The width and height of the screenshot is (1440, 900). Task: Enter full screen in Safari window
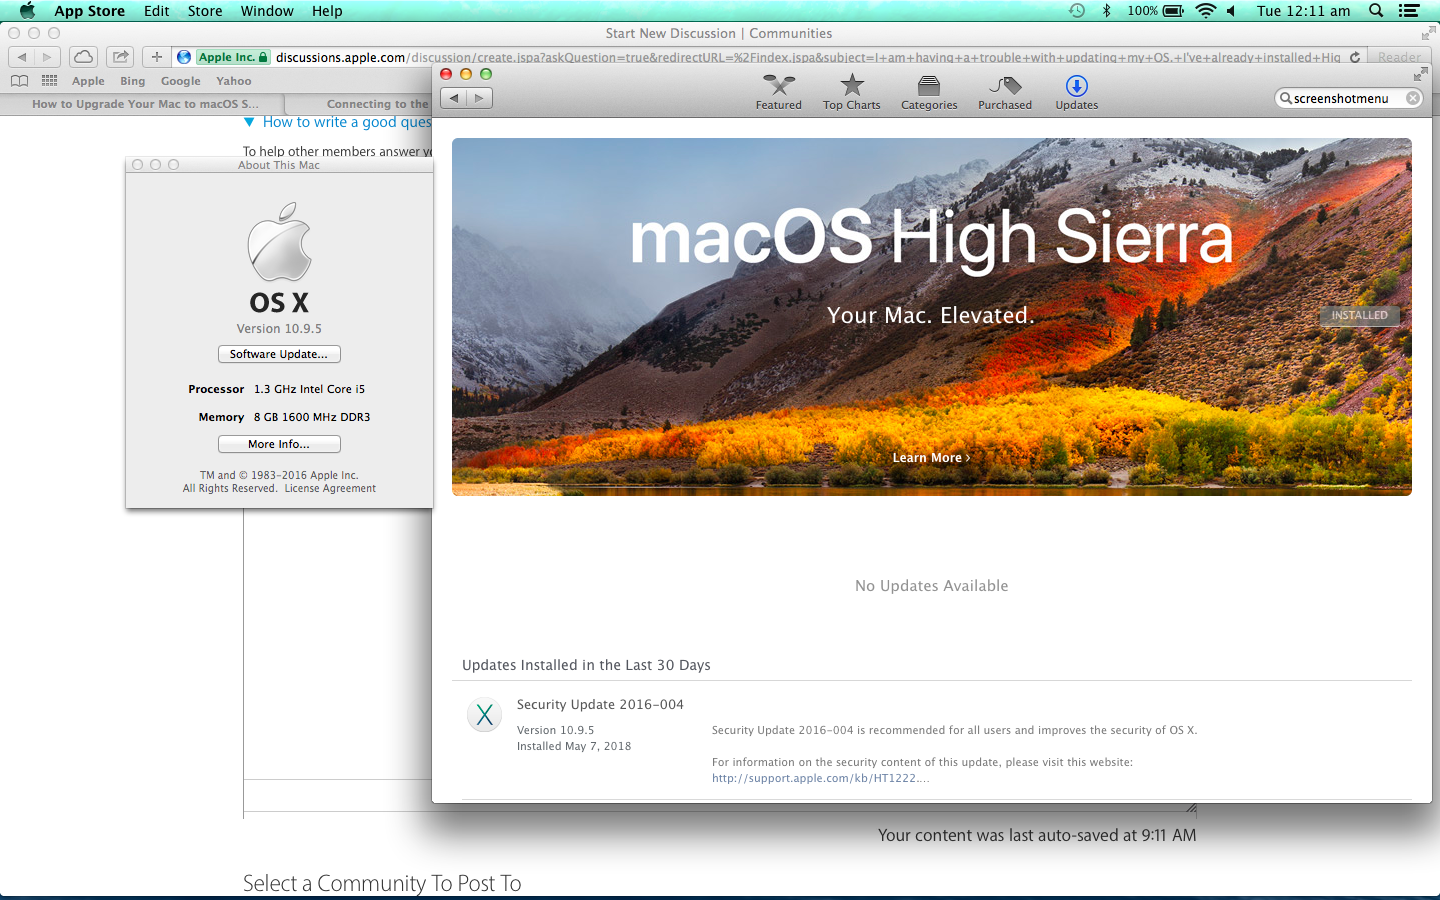(1427, 33)
